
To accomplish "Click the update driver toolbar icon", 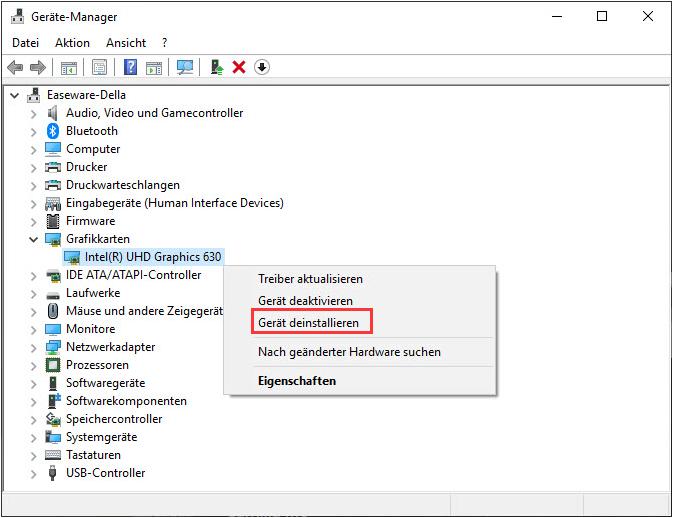I will (x=217, y=67).
